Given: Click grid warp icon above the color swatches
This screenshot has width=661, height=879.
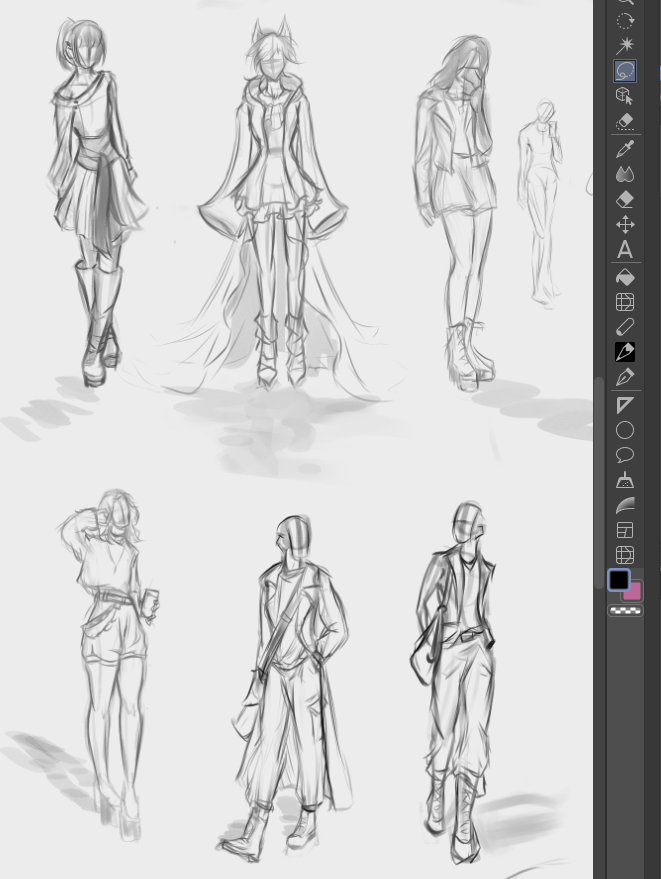Looking at the screenshot, I should pos(625,555).
